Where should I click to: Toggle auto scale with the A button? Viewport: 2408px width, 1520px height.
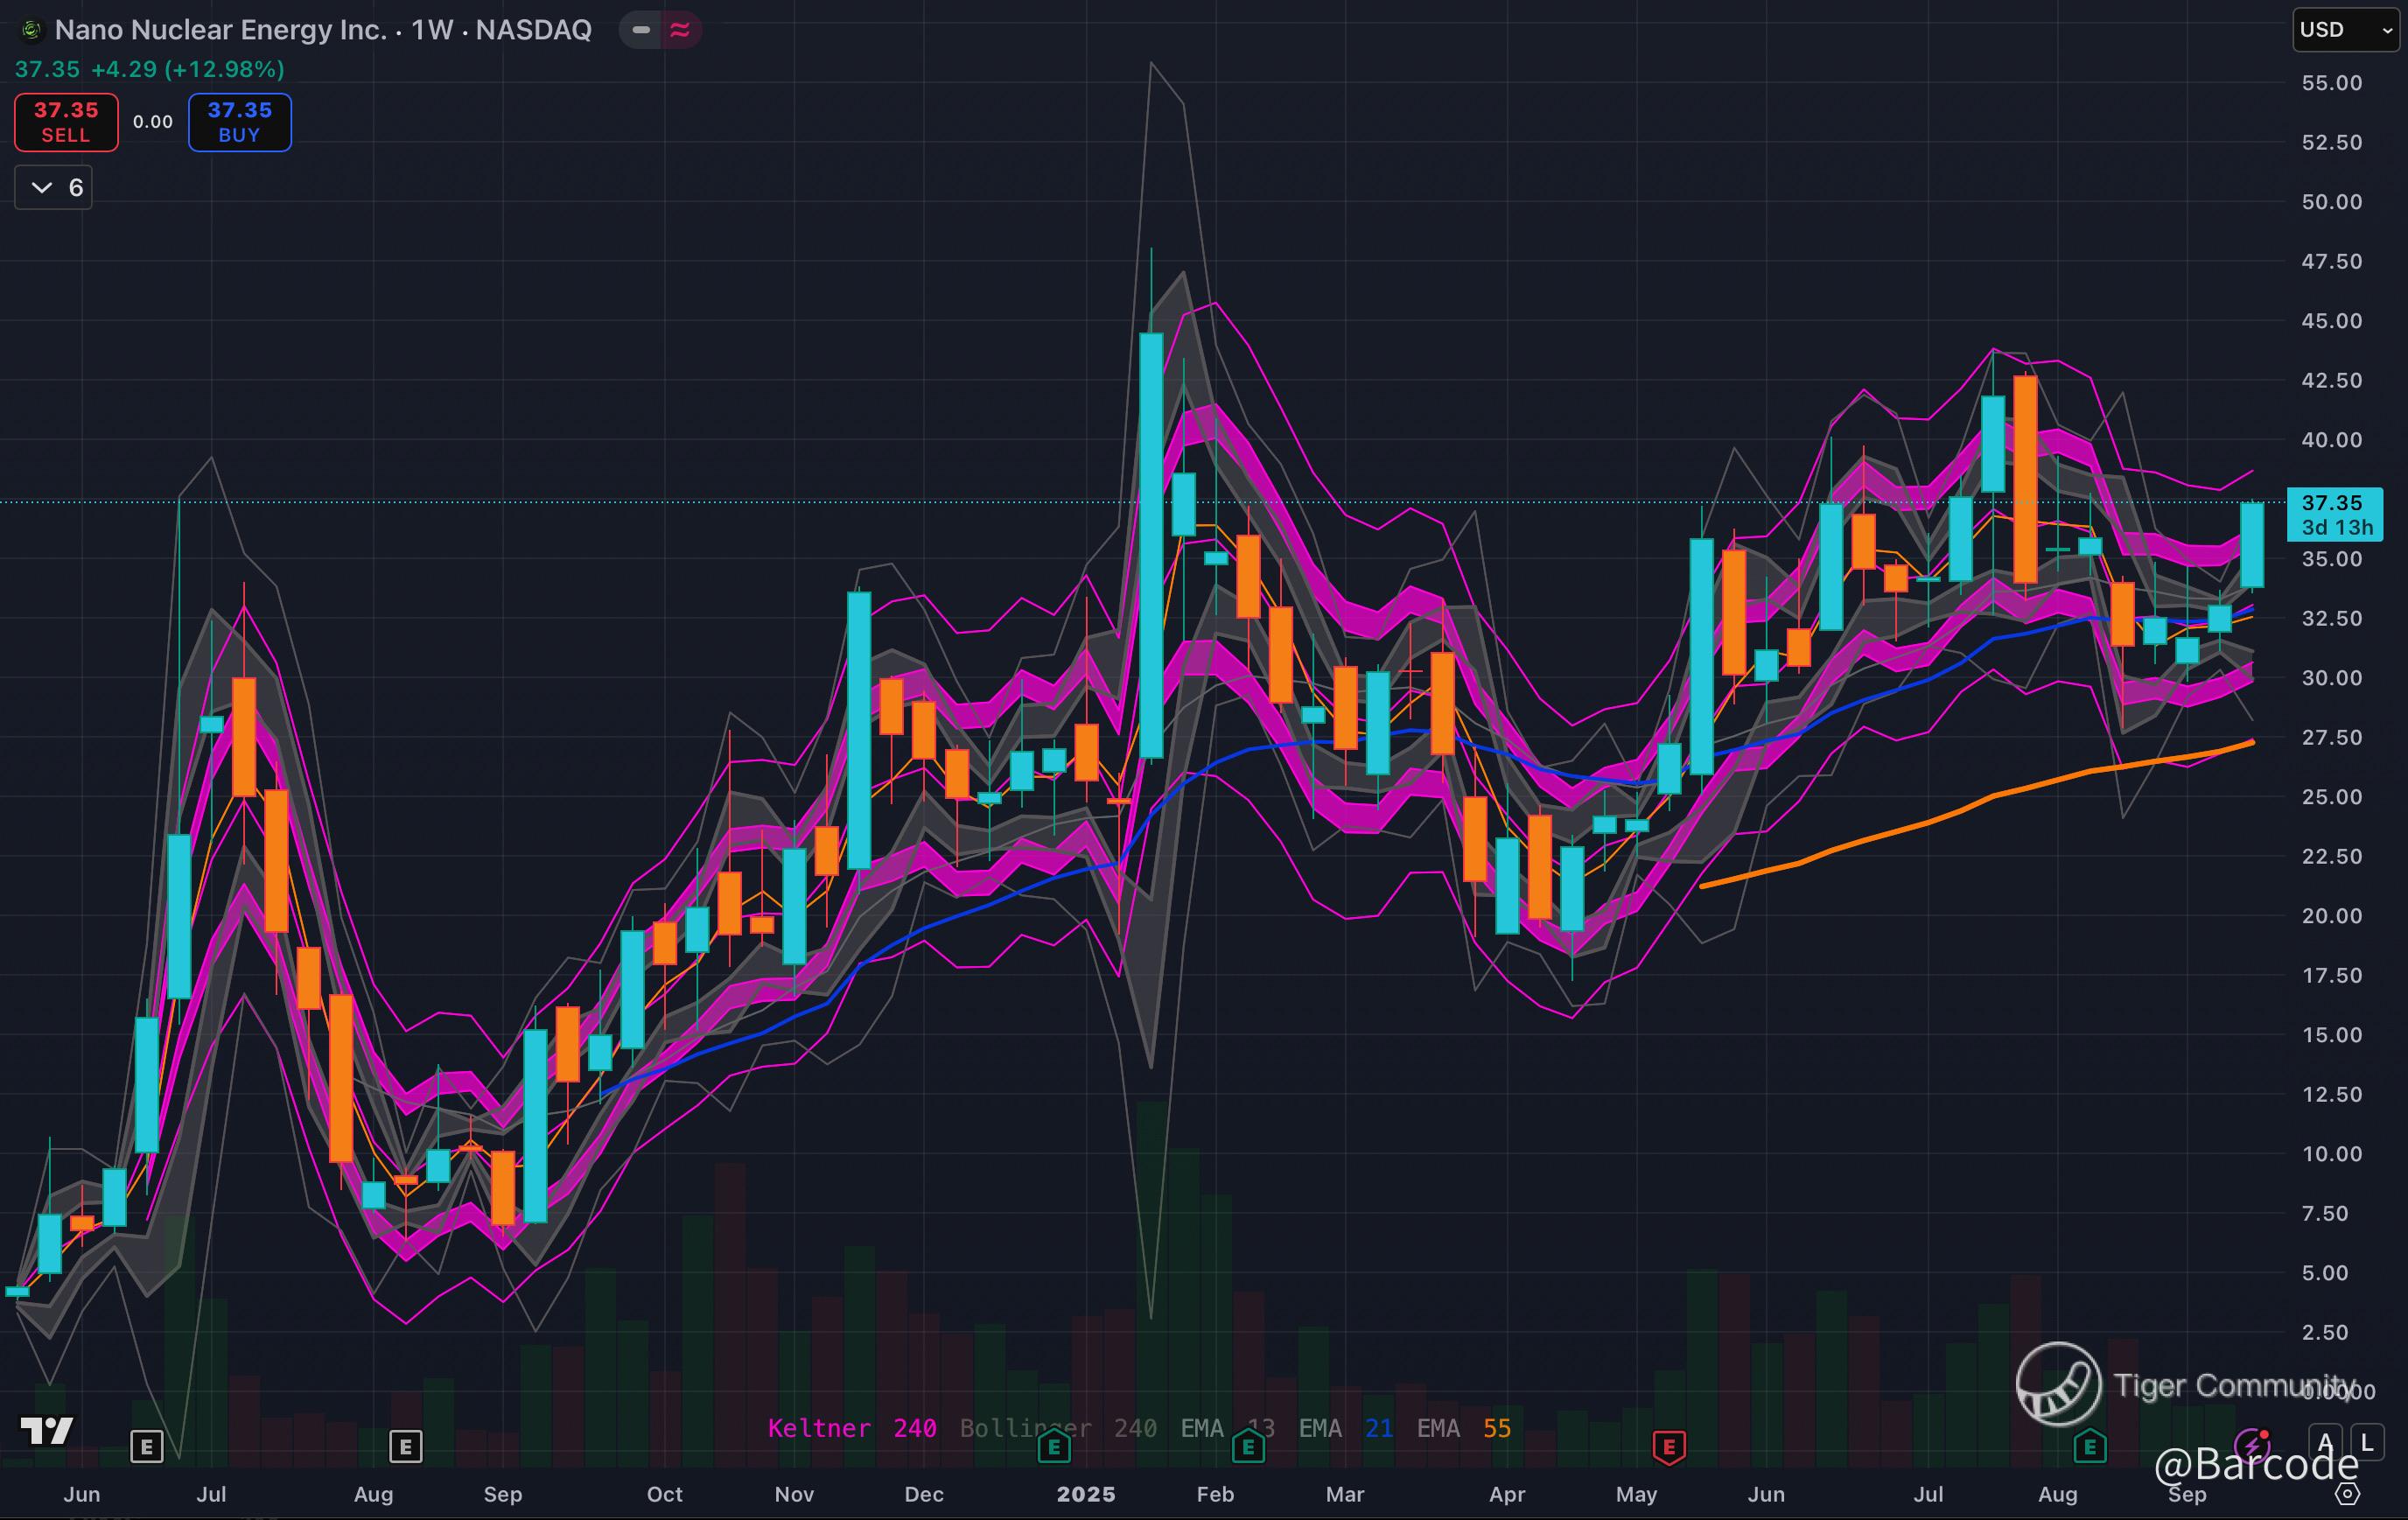[2325, 1442]
